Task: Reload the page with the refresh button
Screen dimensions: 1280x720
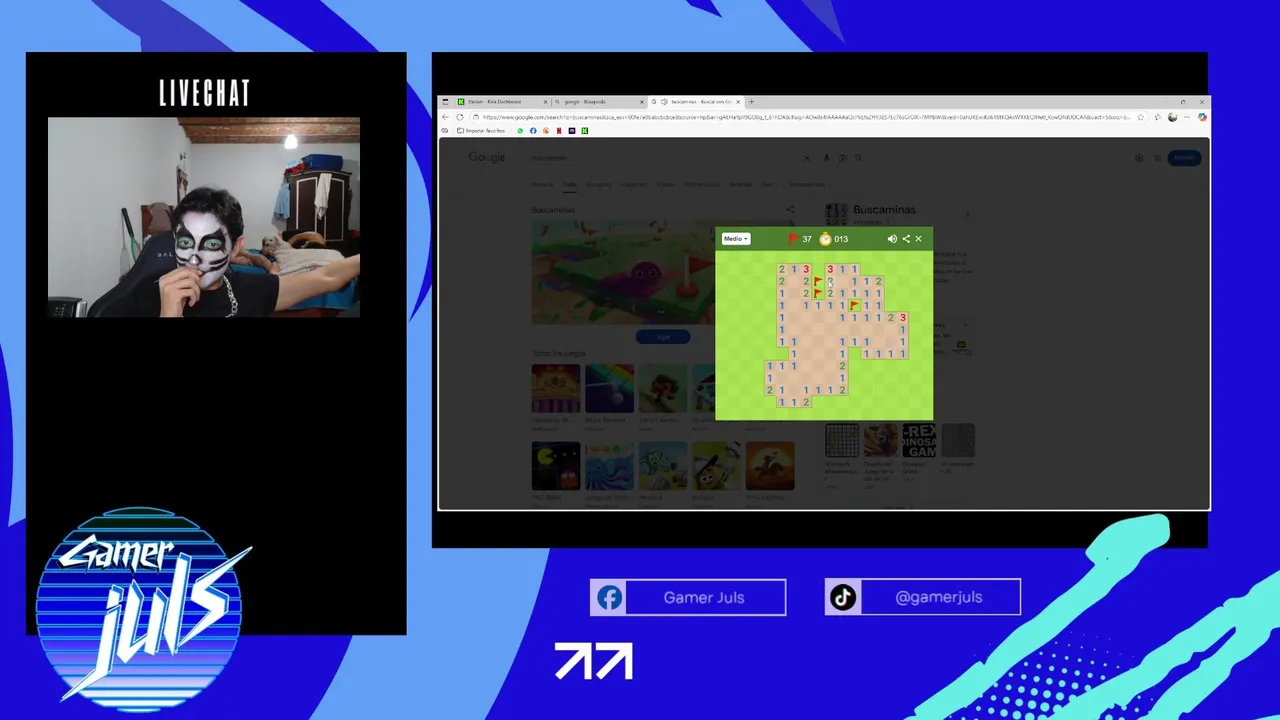Action: point(460,117)
